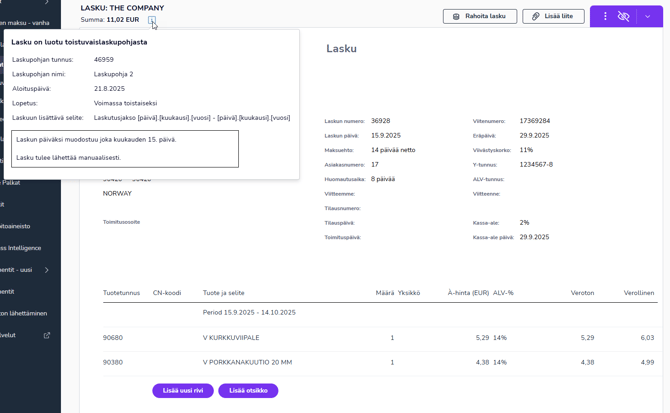Select the V PORKKANAKUUTIO 20 MM row
This screenshot has height=413, width=670.
tap(247, 362)
